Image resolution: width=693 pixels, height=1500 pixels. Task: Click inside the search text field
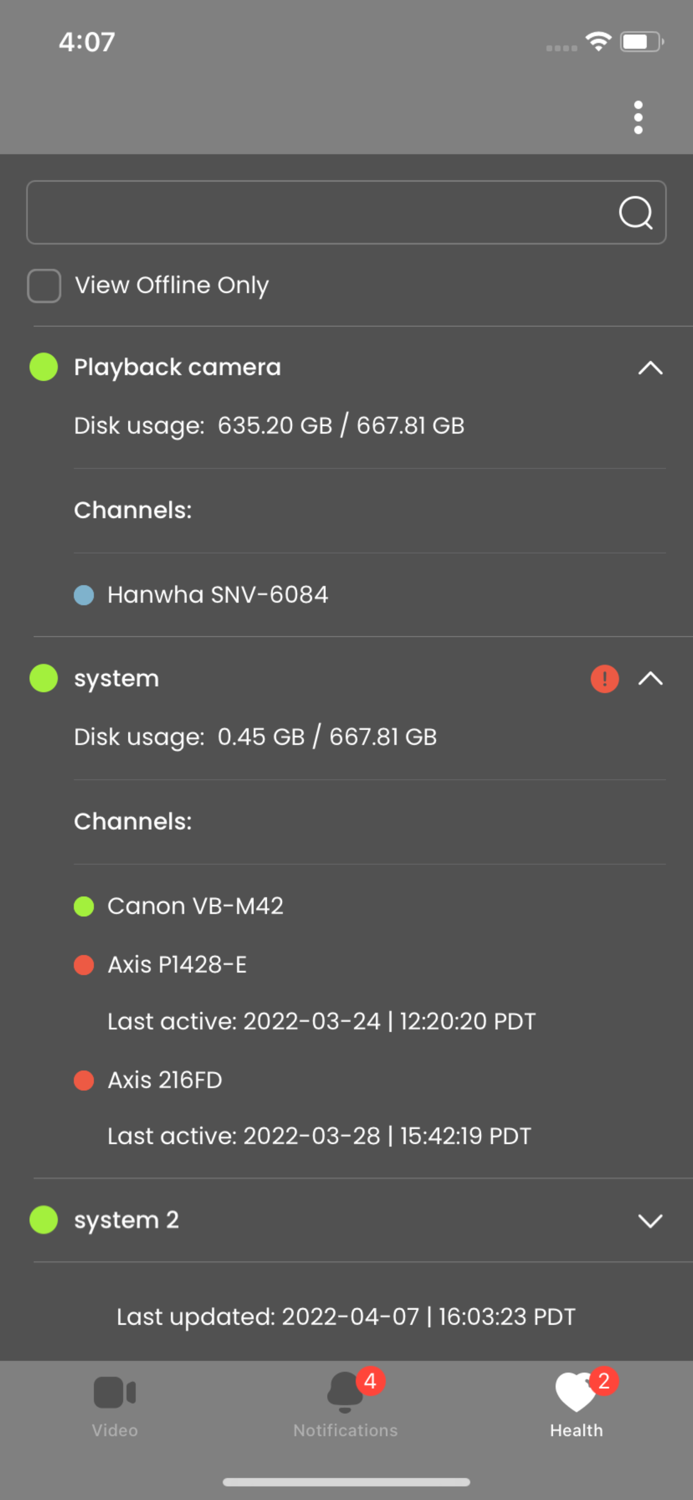(320, 212)
